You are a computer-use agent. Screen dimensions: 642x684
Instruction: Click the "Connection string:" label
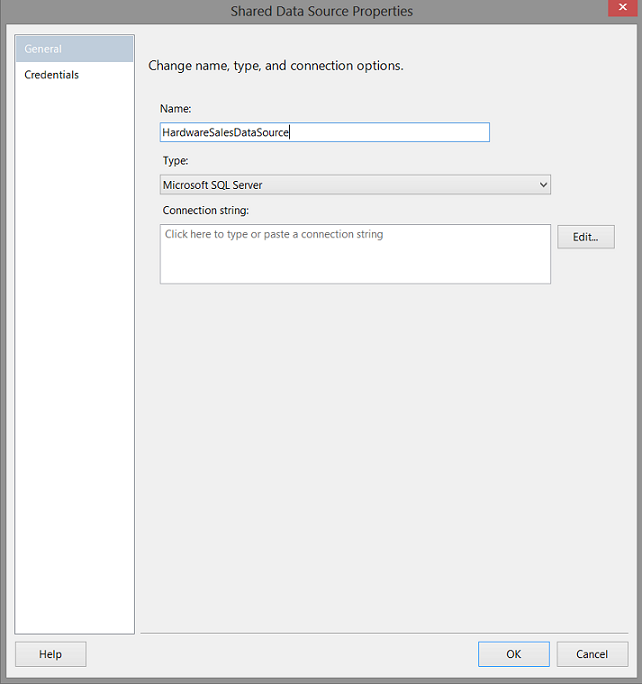click(x=205, y=211)
